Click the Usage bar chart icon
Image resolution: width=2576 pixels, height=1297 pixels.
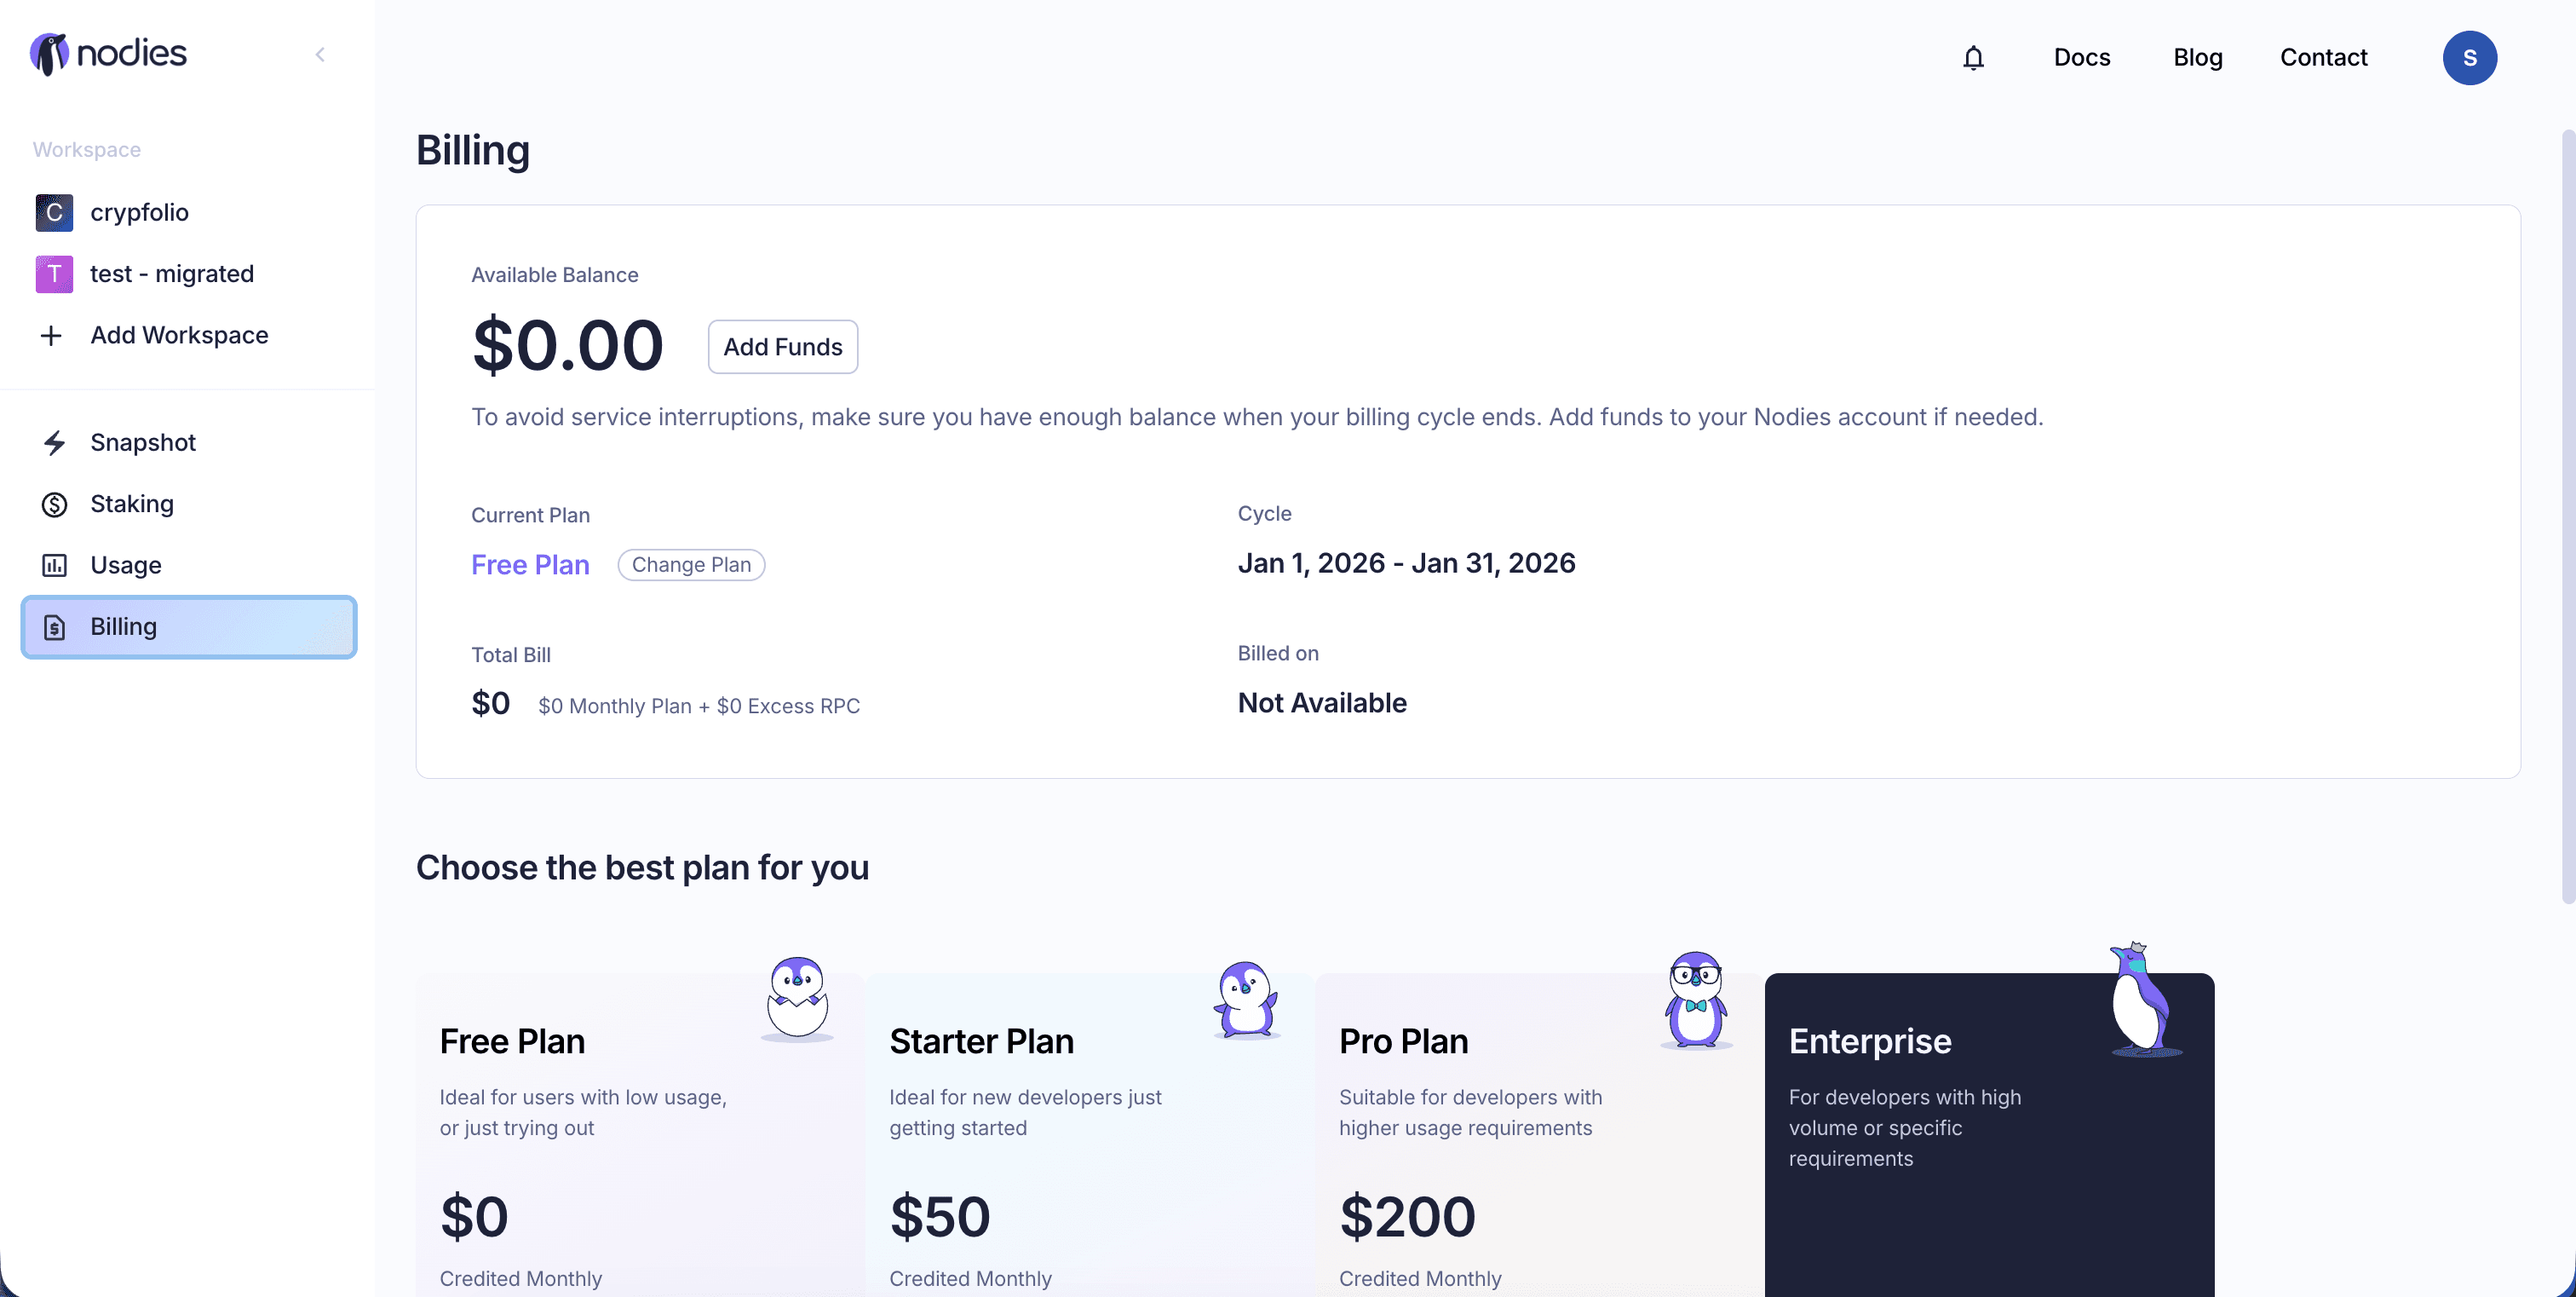(x=54, y=565)
